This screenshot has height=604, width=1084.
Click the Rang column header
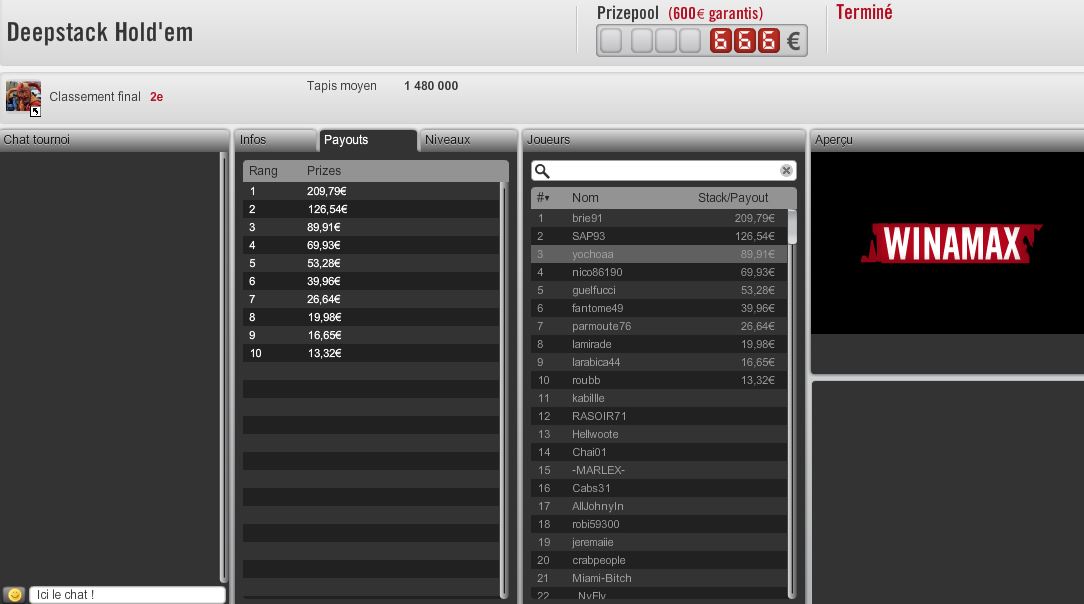tap(263, 171)
